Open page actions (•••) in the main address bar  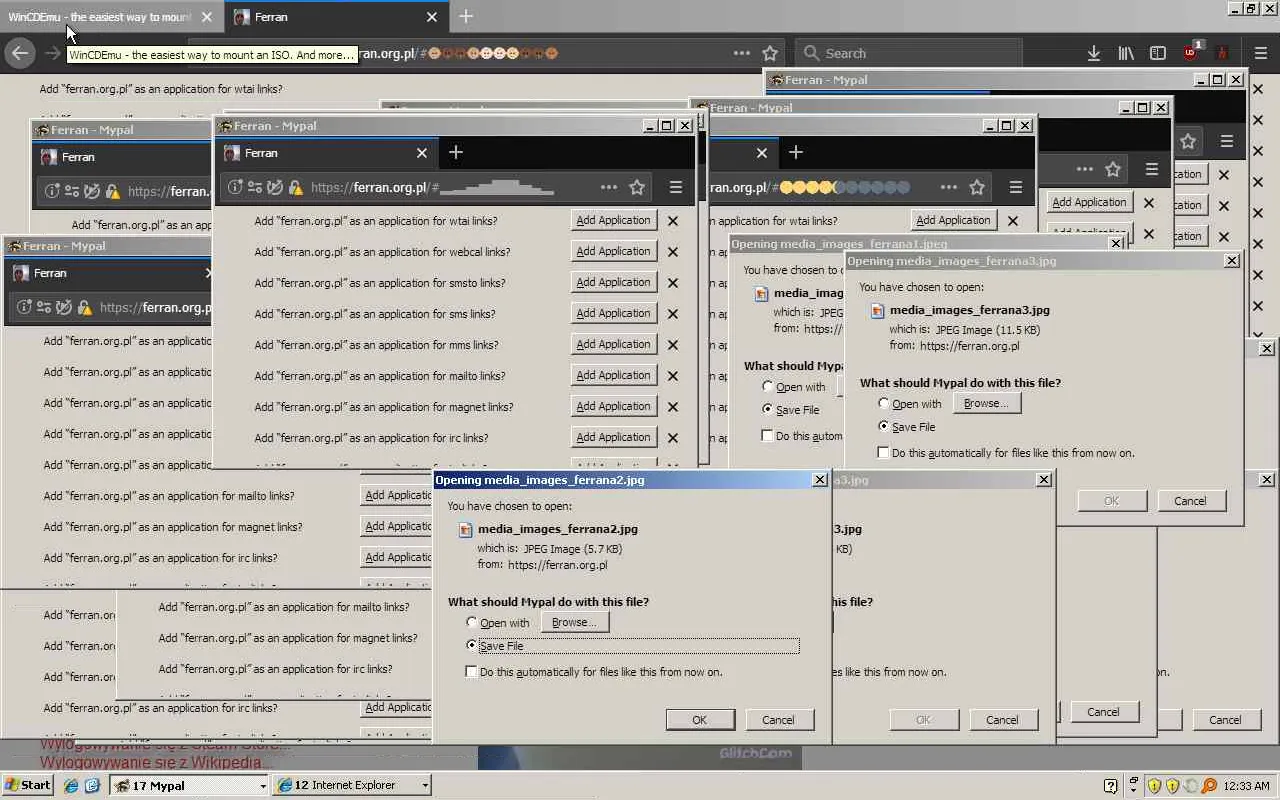point(741,53)
